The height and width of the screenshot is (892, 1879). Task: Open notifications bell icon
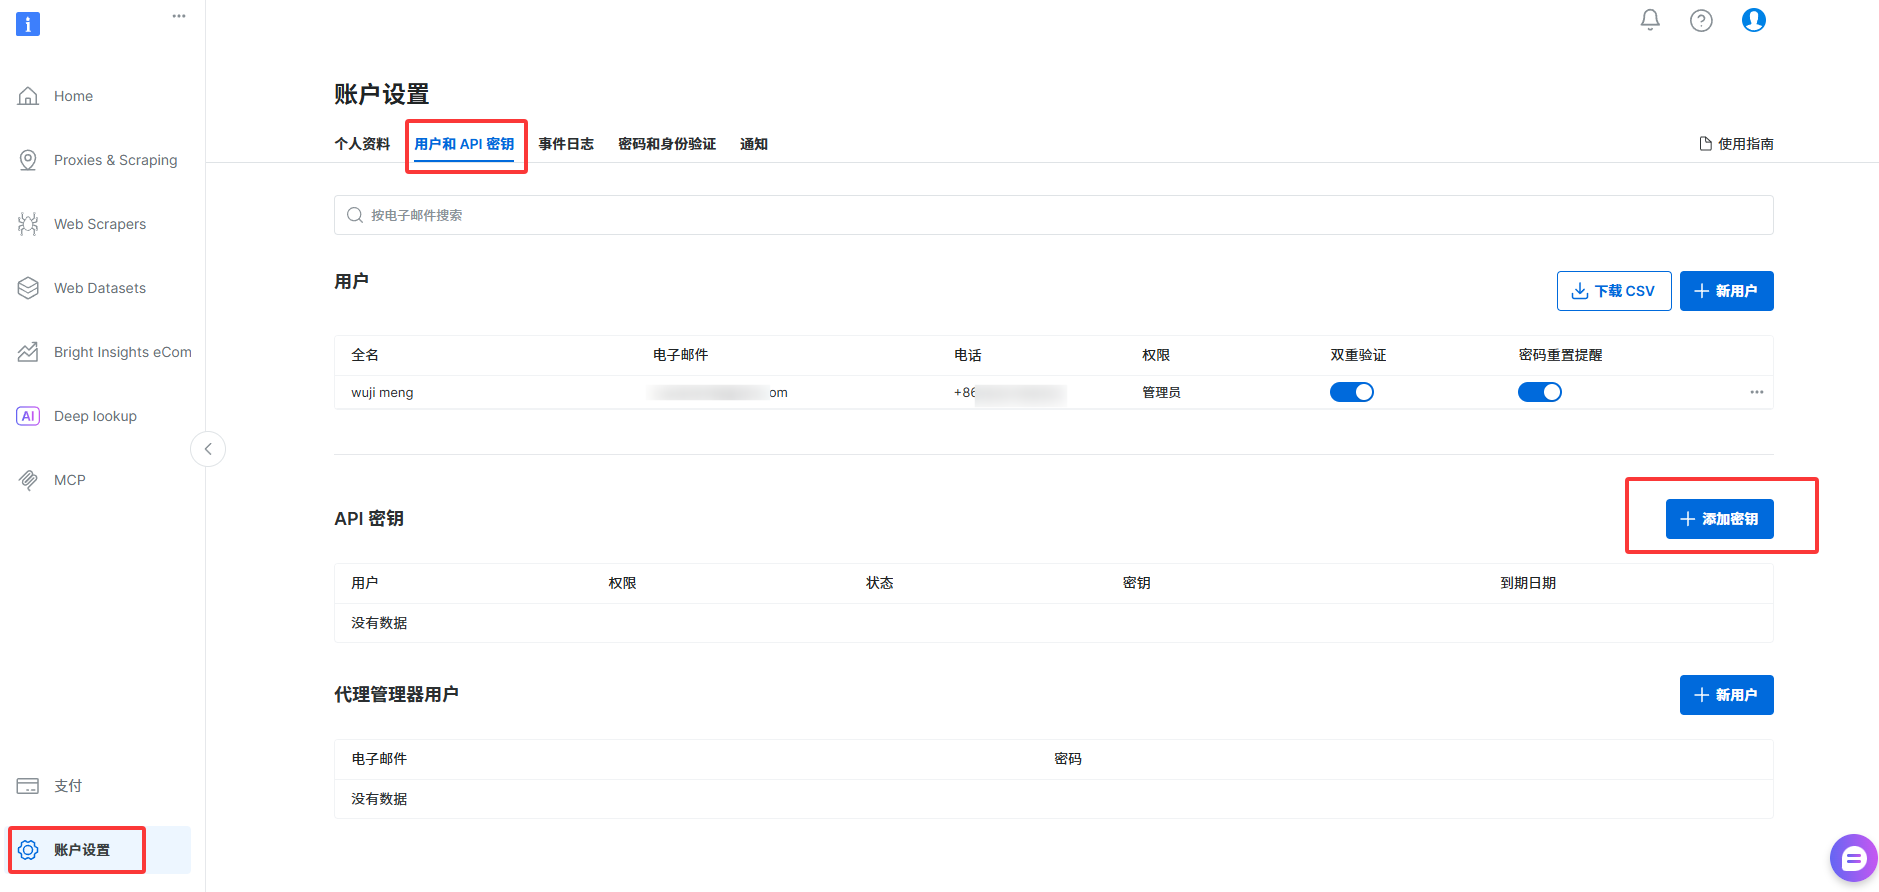tap(1650, 20)
